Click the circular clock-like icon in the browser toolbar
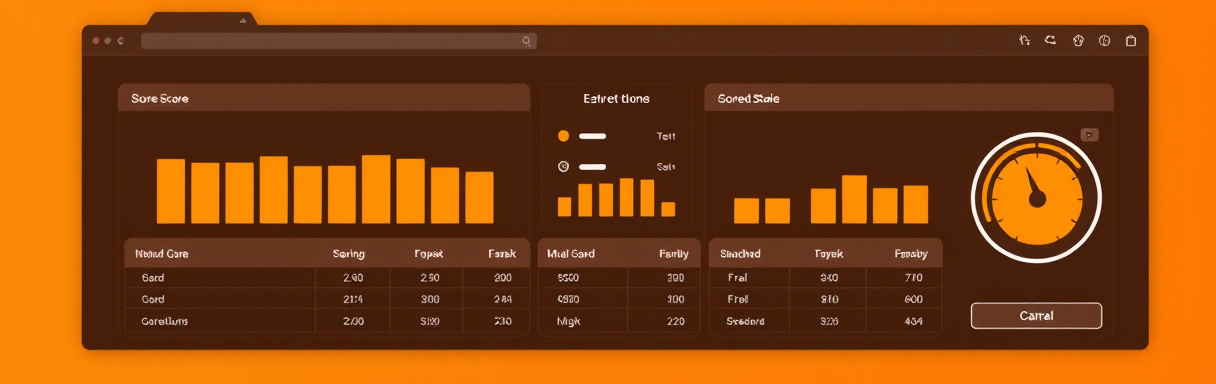The width and height of the screenshot is (1216, 384). tap(1105, 41)
